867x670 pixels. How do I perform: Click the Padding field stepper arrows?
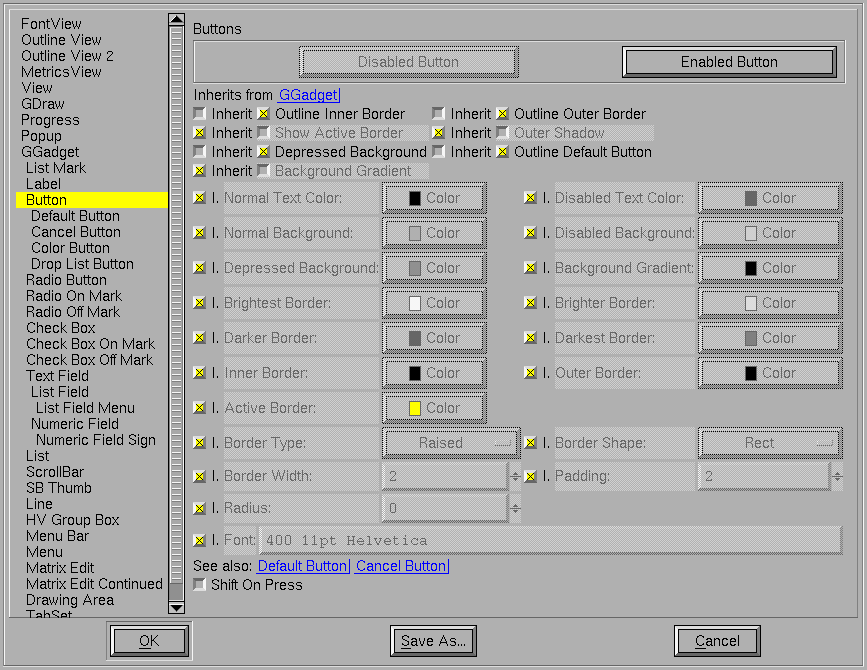point(835,476)
